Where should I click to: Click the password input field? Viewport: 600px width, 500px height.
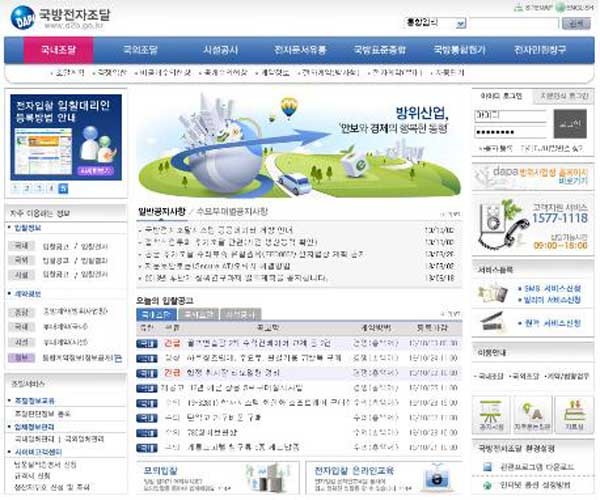tap(510, 131)
